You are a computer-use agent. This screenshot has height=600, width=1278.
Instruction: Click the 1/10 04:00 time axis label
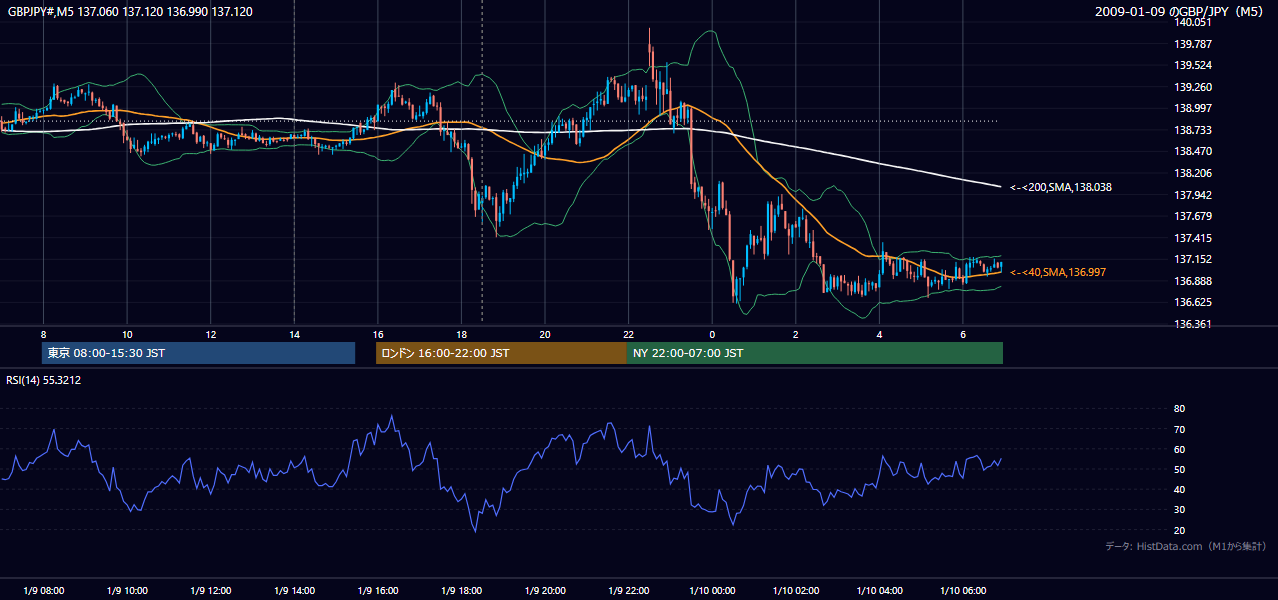click(879, 590)
